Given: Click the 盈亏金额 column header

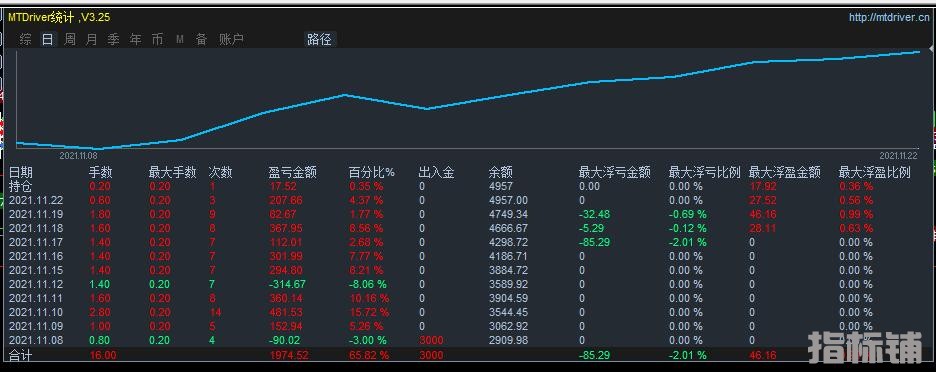Looking at the screenshot, I should coord(292,173).
